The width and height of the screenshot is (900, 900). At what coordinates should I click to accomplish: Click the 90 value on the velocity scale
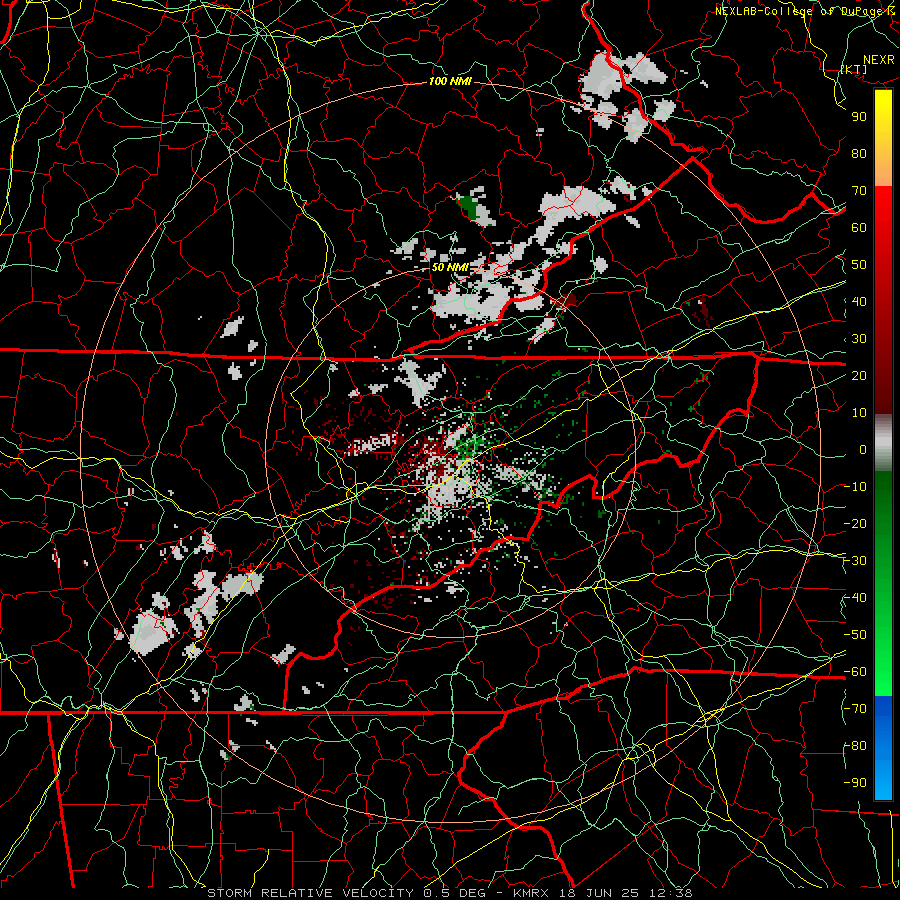(x=859, y=117)
